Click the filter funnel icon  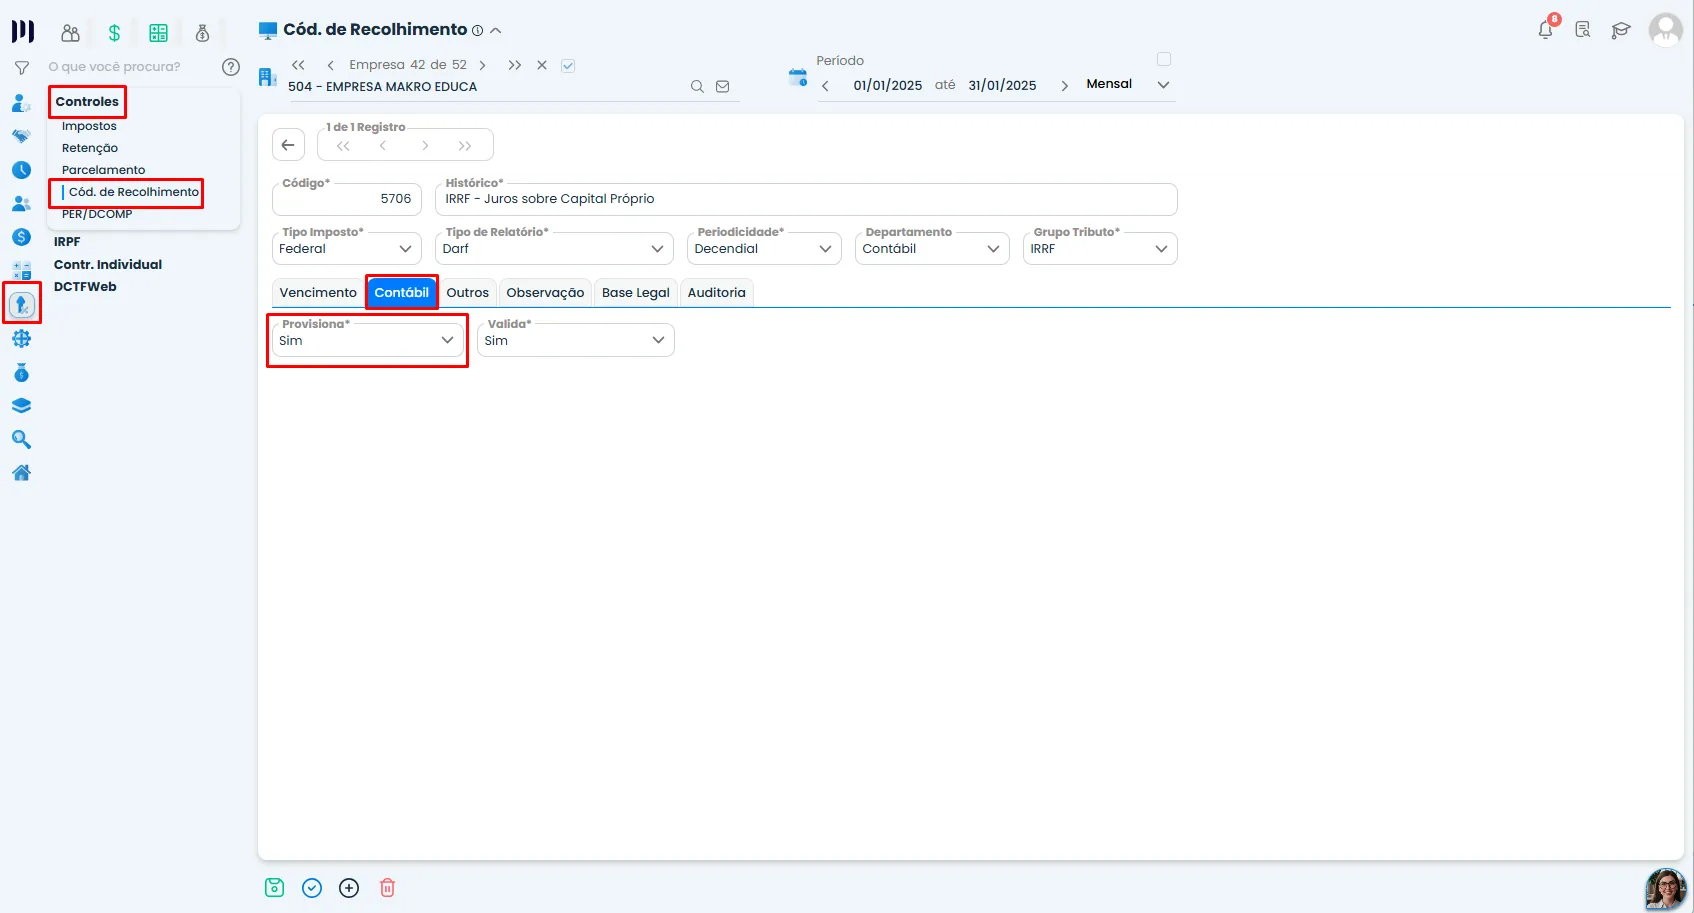pyautogui.click(x=21, y=68)
